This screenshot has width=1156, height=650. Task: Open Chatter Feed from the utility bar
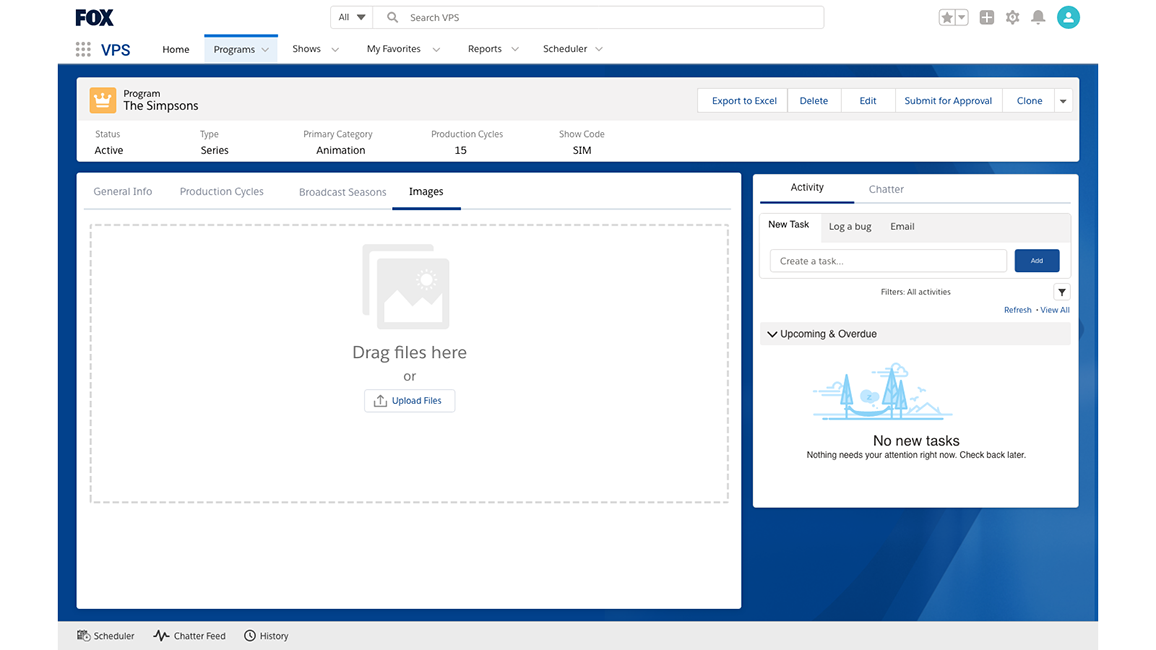pyautogui.click(x=189, y=635)
